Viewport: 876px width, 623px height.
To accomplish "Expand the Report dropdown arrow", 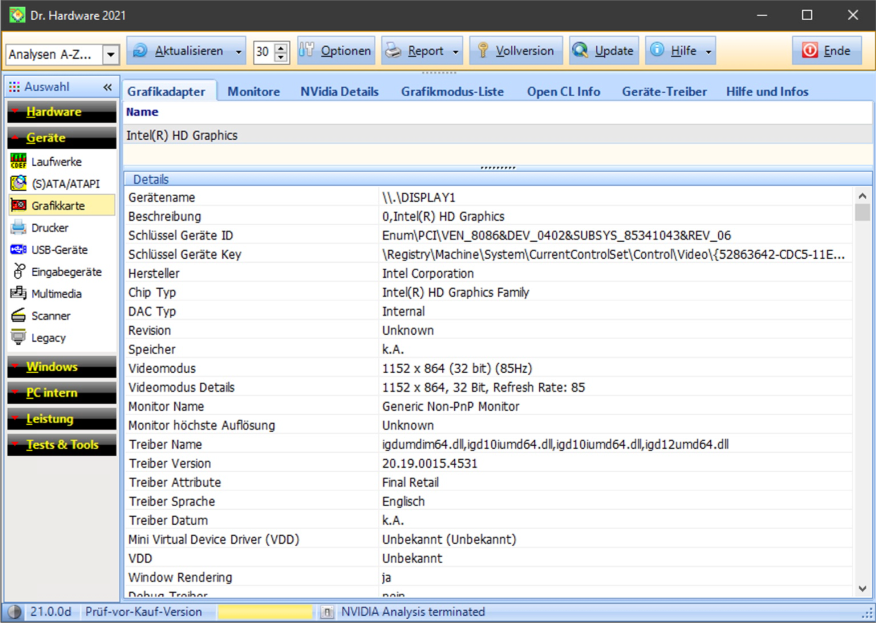I will (x=457, y=51).
